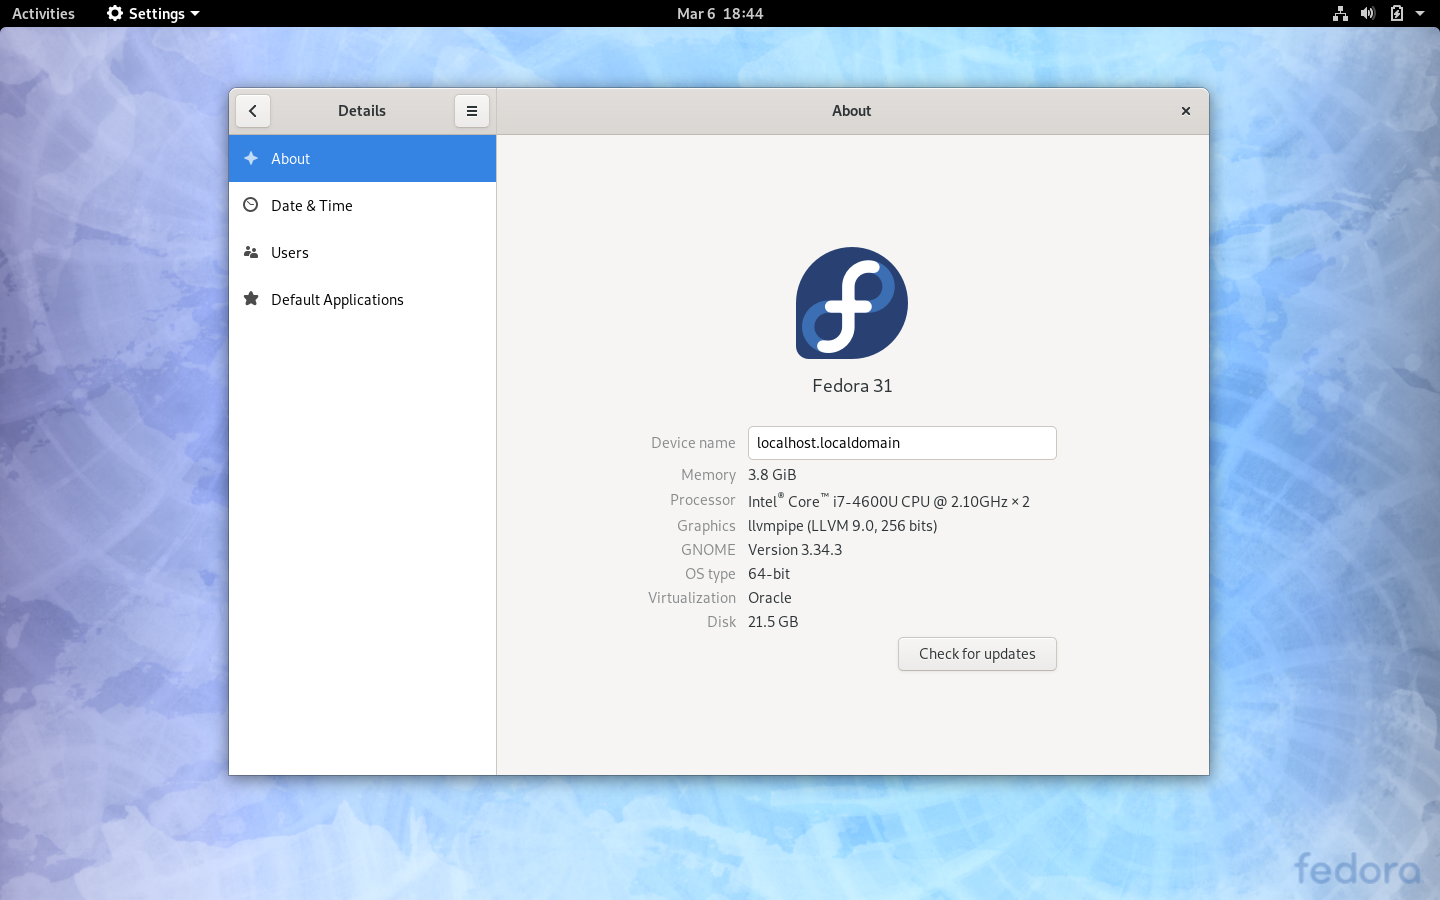This screenshot has height=900, width=1440.
Task: Open the Activities overview
Action: [x=43, y=13]
